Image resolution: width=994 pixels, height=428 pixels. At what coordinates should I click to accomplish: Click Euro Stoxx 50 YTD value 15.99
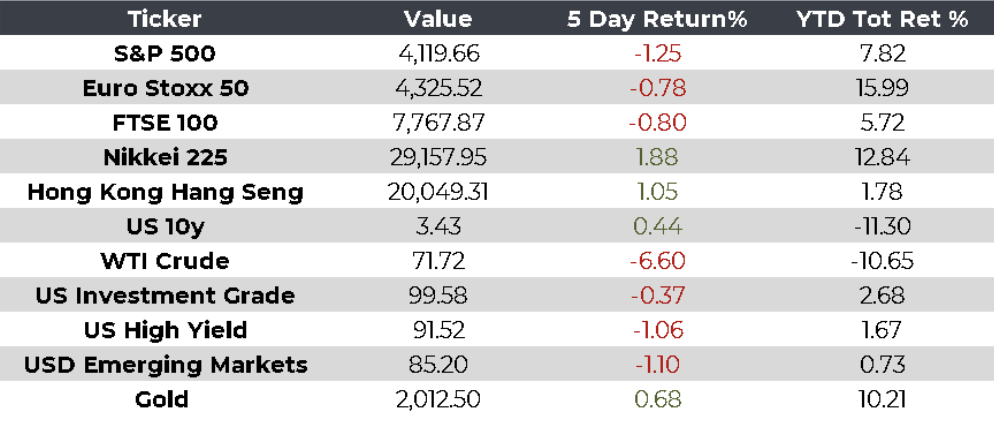point(881,88)
